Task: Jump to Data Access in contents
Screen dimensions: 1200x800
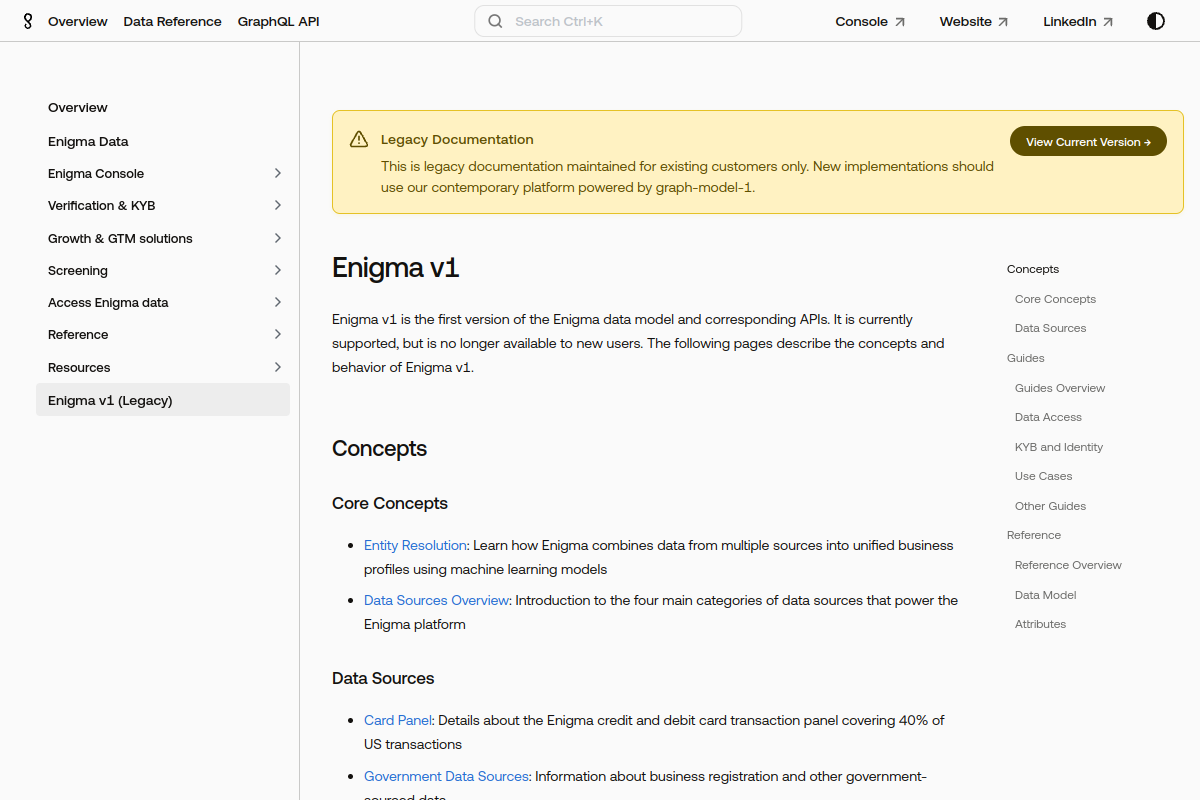Action: pyautogui.click(x=1048, y=417)
